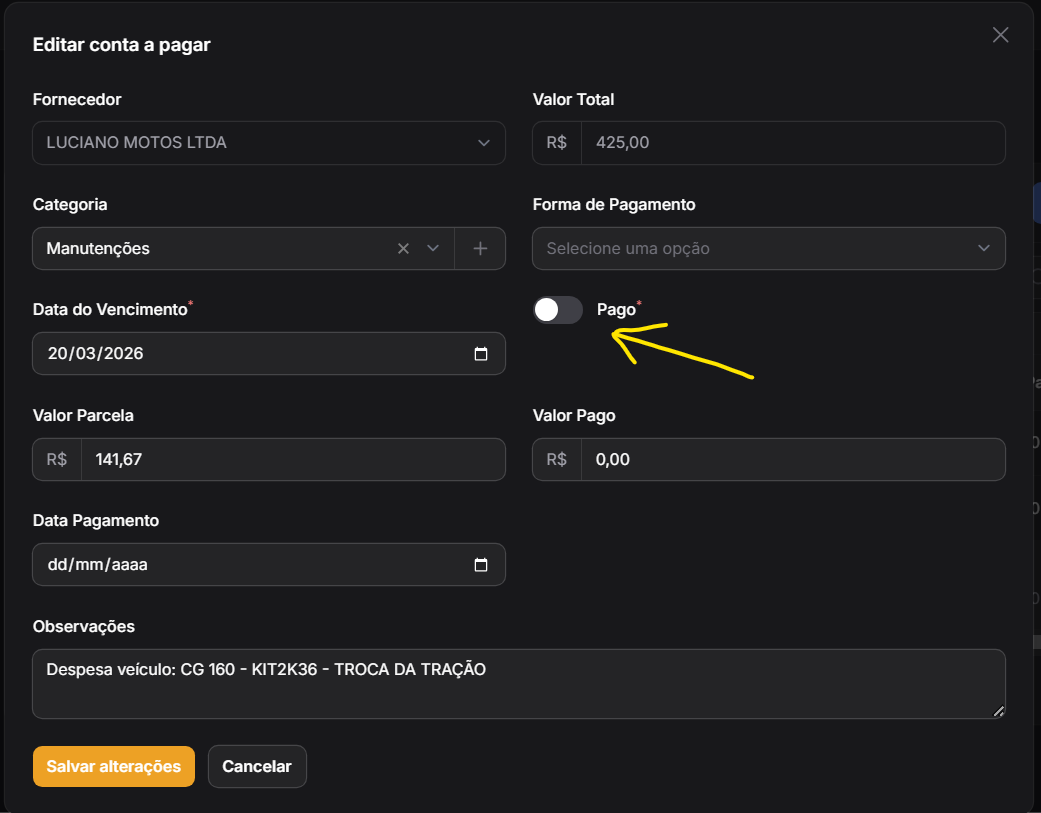Click Salvar alterações button
The width and height of the screenshot is (1041, 813).
114,767
